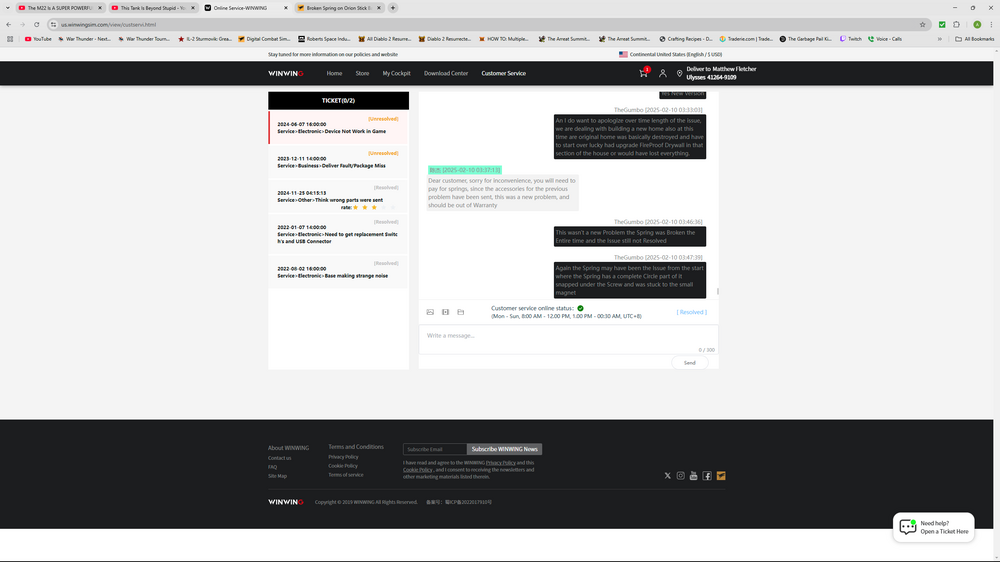Mark the ticket as Resolved

[691, 312]
